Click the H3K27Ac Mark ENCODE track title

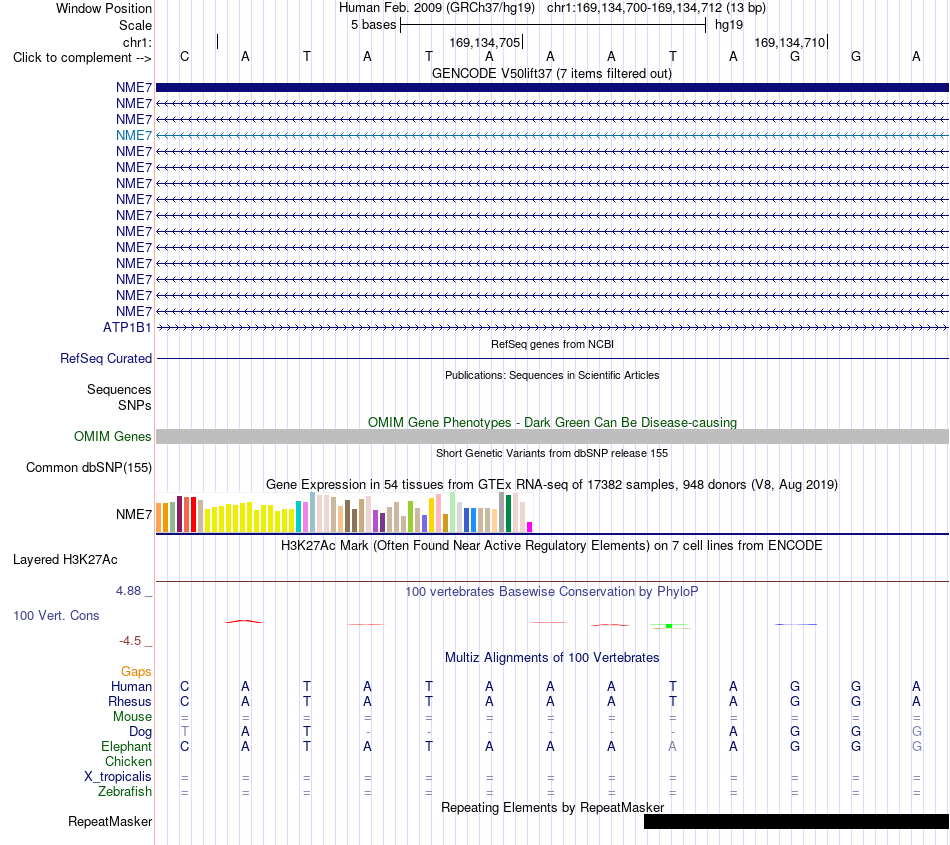pyautogui.click(x=552, y=545)
